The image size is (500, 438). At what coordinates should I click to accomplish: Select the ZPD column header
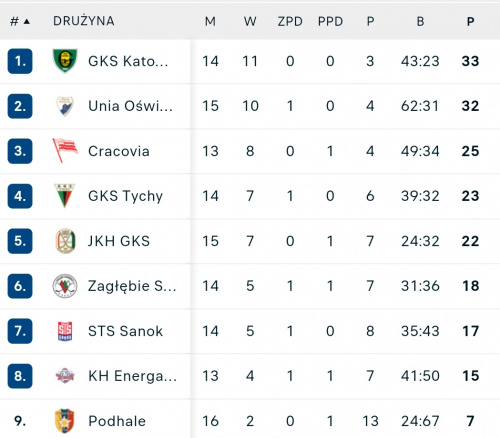pyautogui.click(x=290, y=22)
